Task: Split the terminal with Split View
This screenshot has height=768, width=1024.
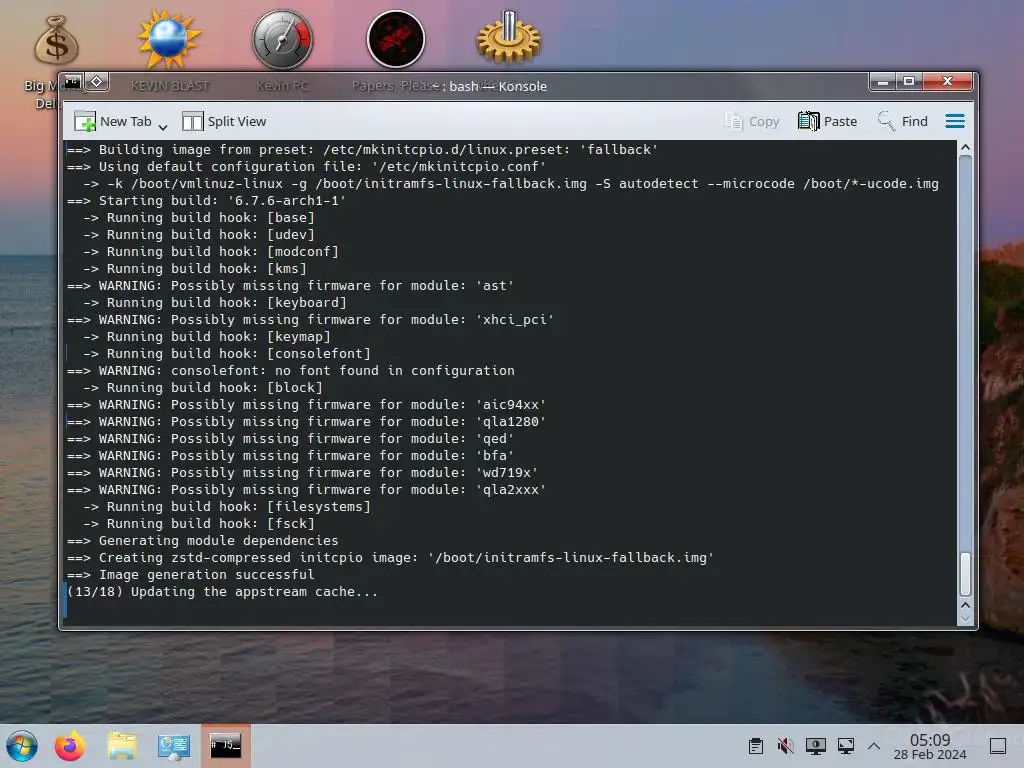Action: 224,121
